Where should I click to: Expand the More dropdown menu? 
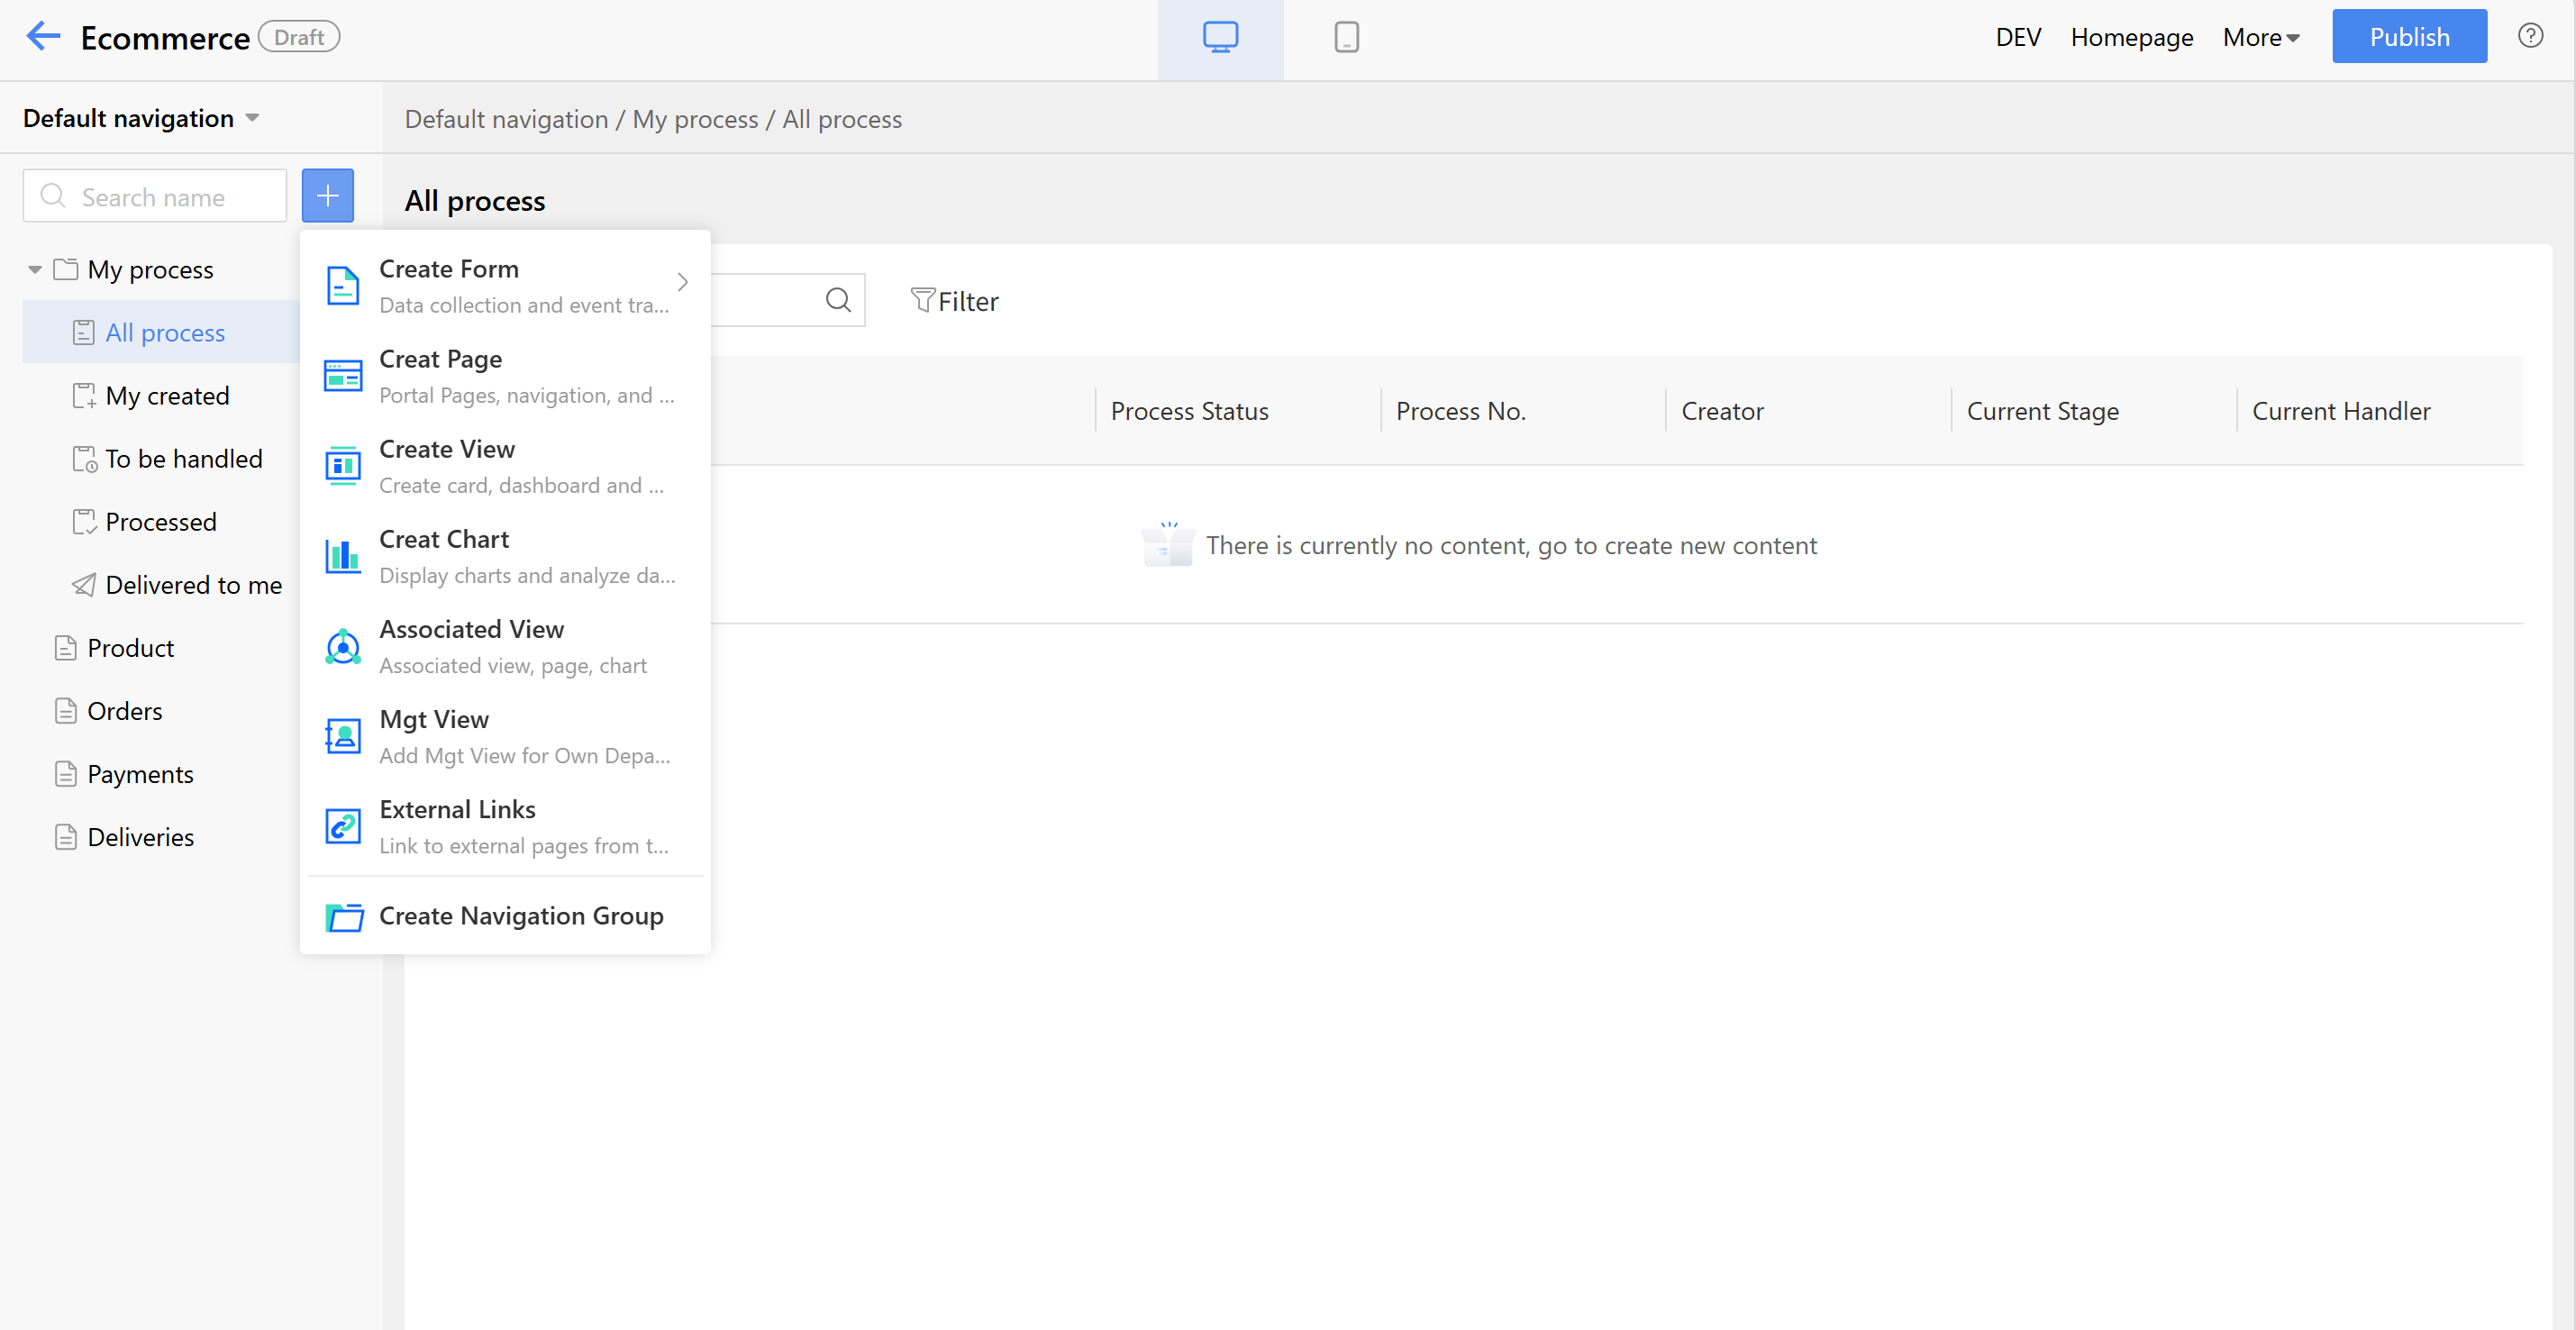pyautogui.click(x=2260, y=37)
